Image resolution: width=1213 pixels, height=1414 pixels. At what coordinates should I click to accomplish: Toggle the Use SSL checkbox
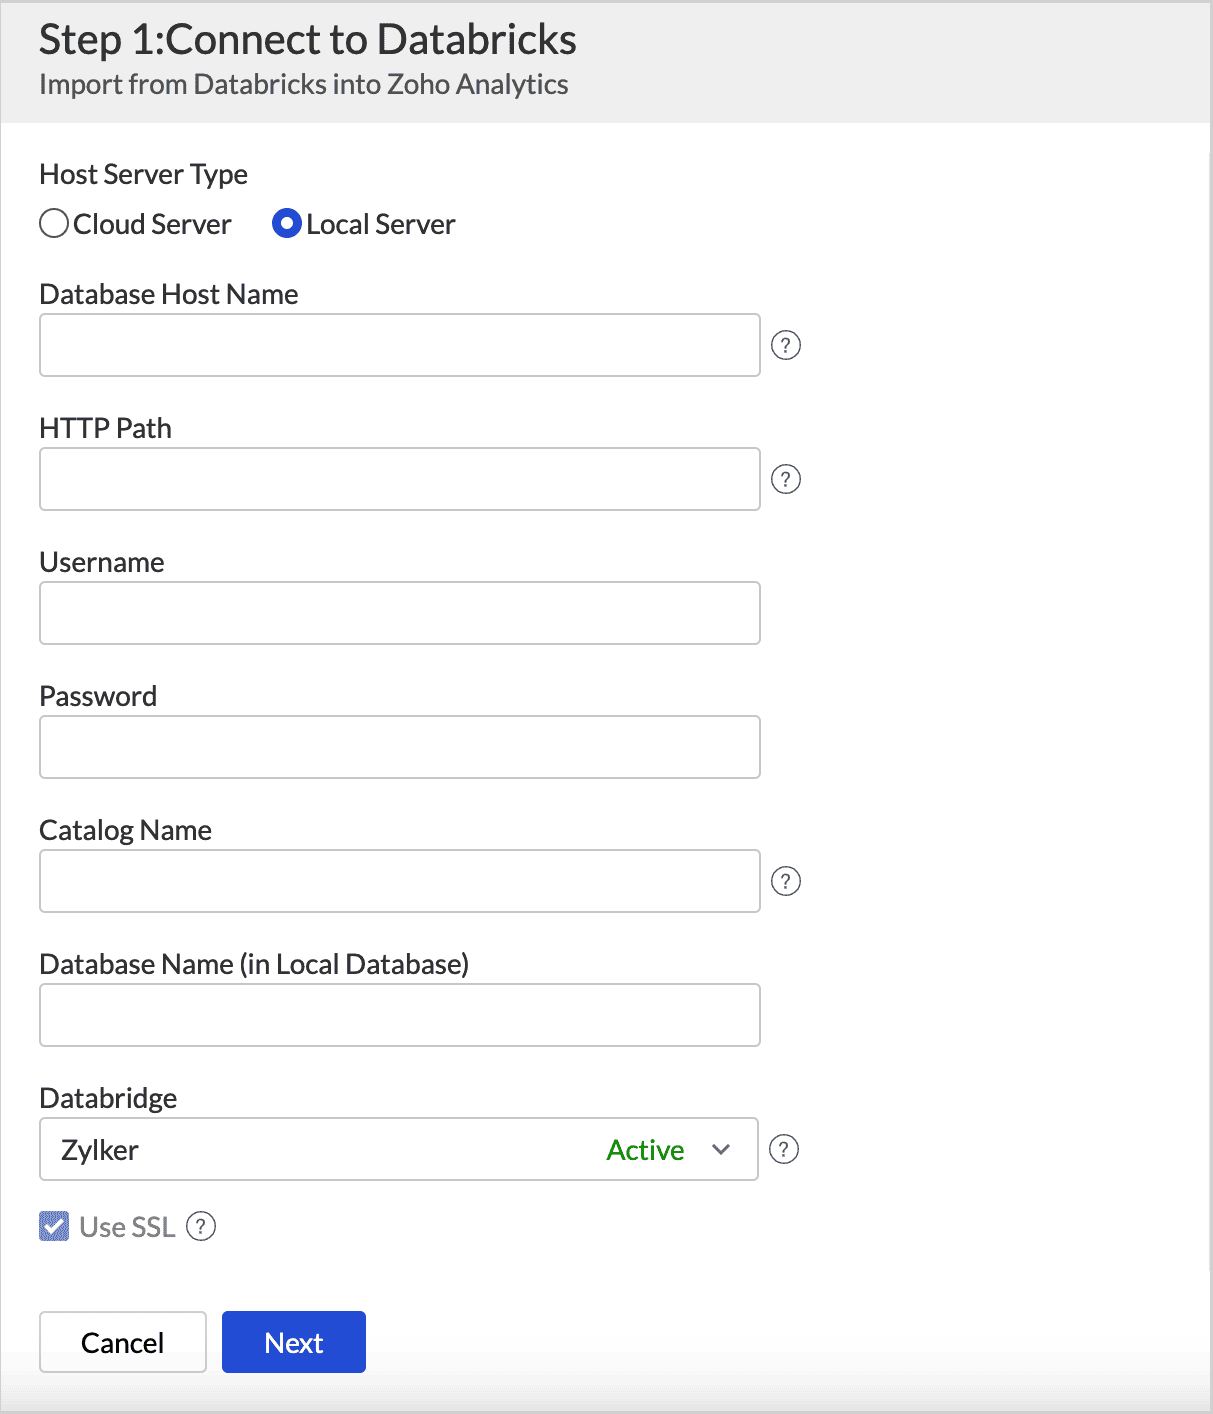[54, 1226]
